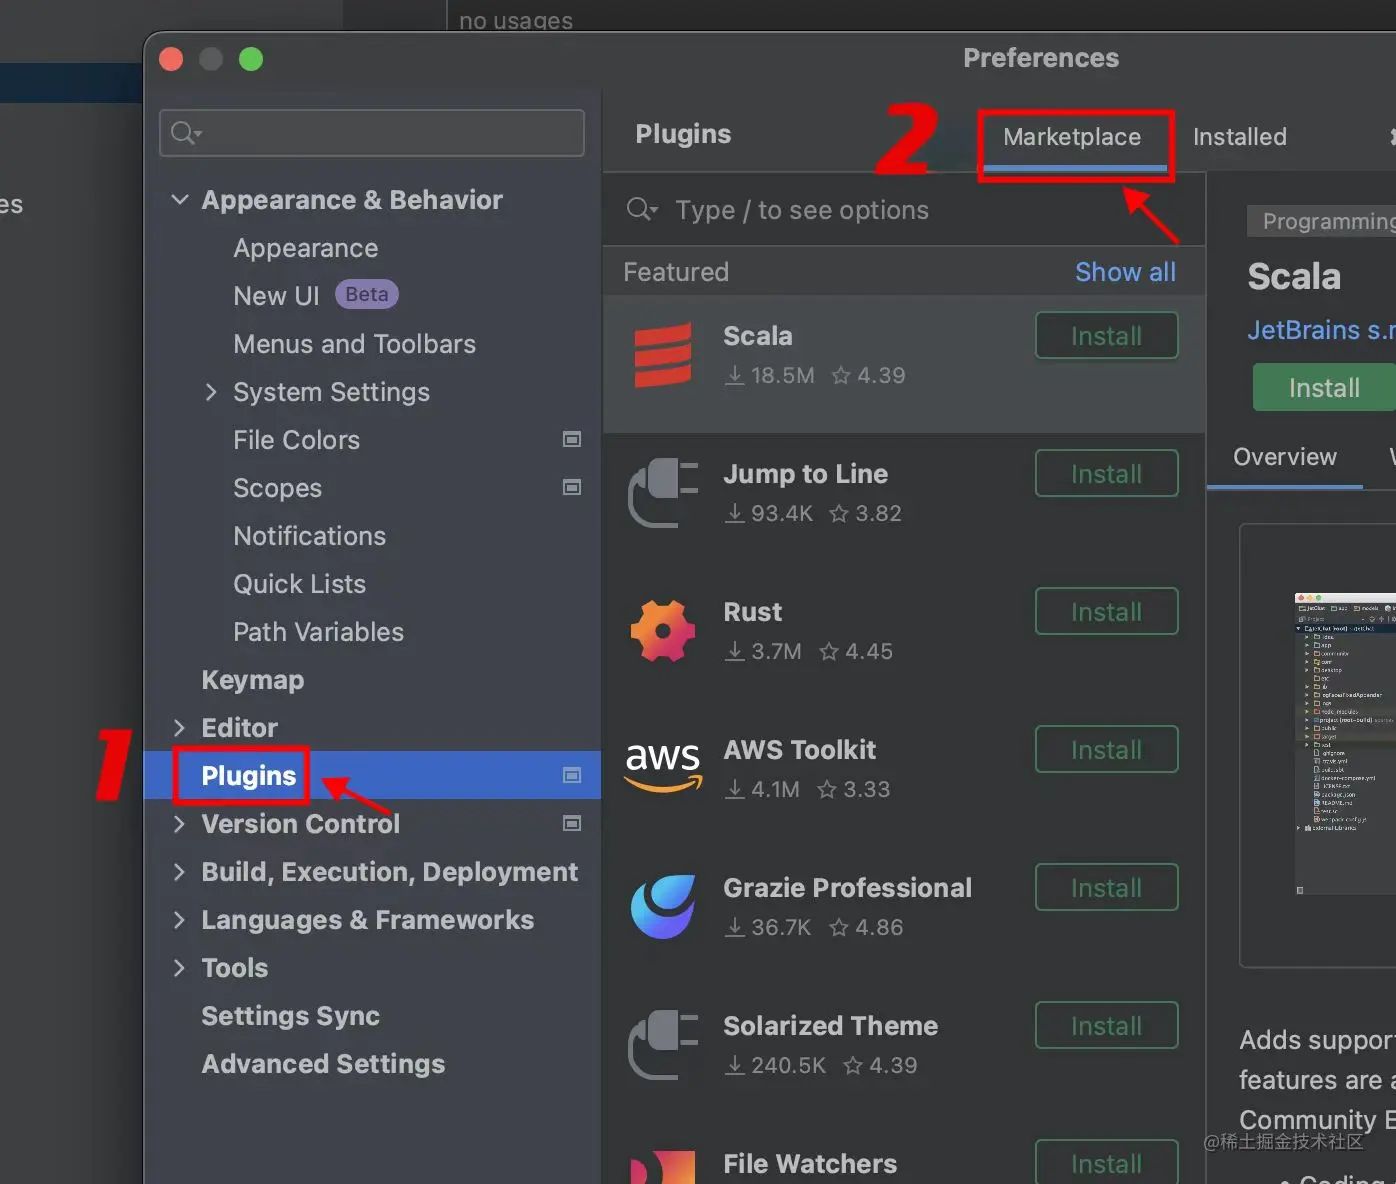Install the Scala plugin from the list
1396x1184 pixels.
click(1106, 336)
